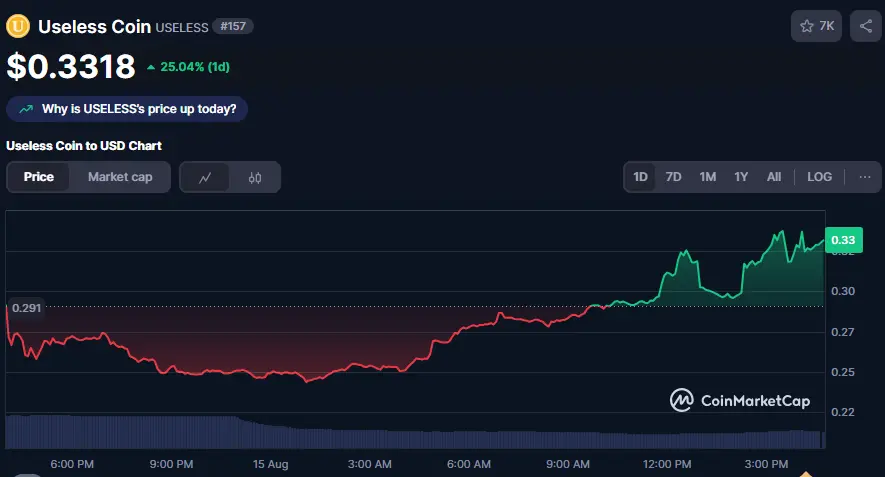Click the 0.291 opening price label
Screen dimensions: 885x477
pyautogui.click(x=26, y=308)
